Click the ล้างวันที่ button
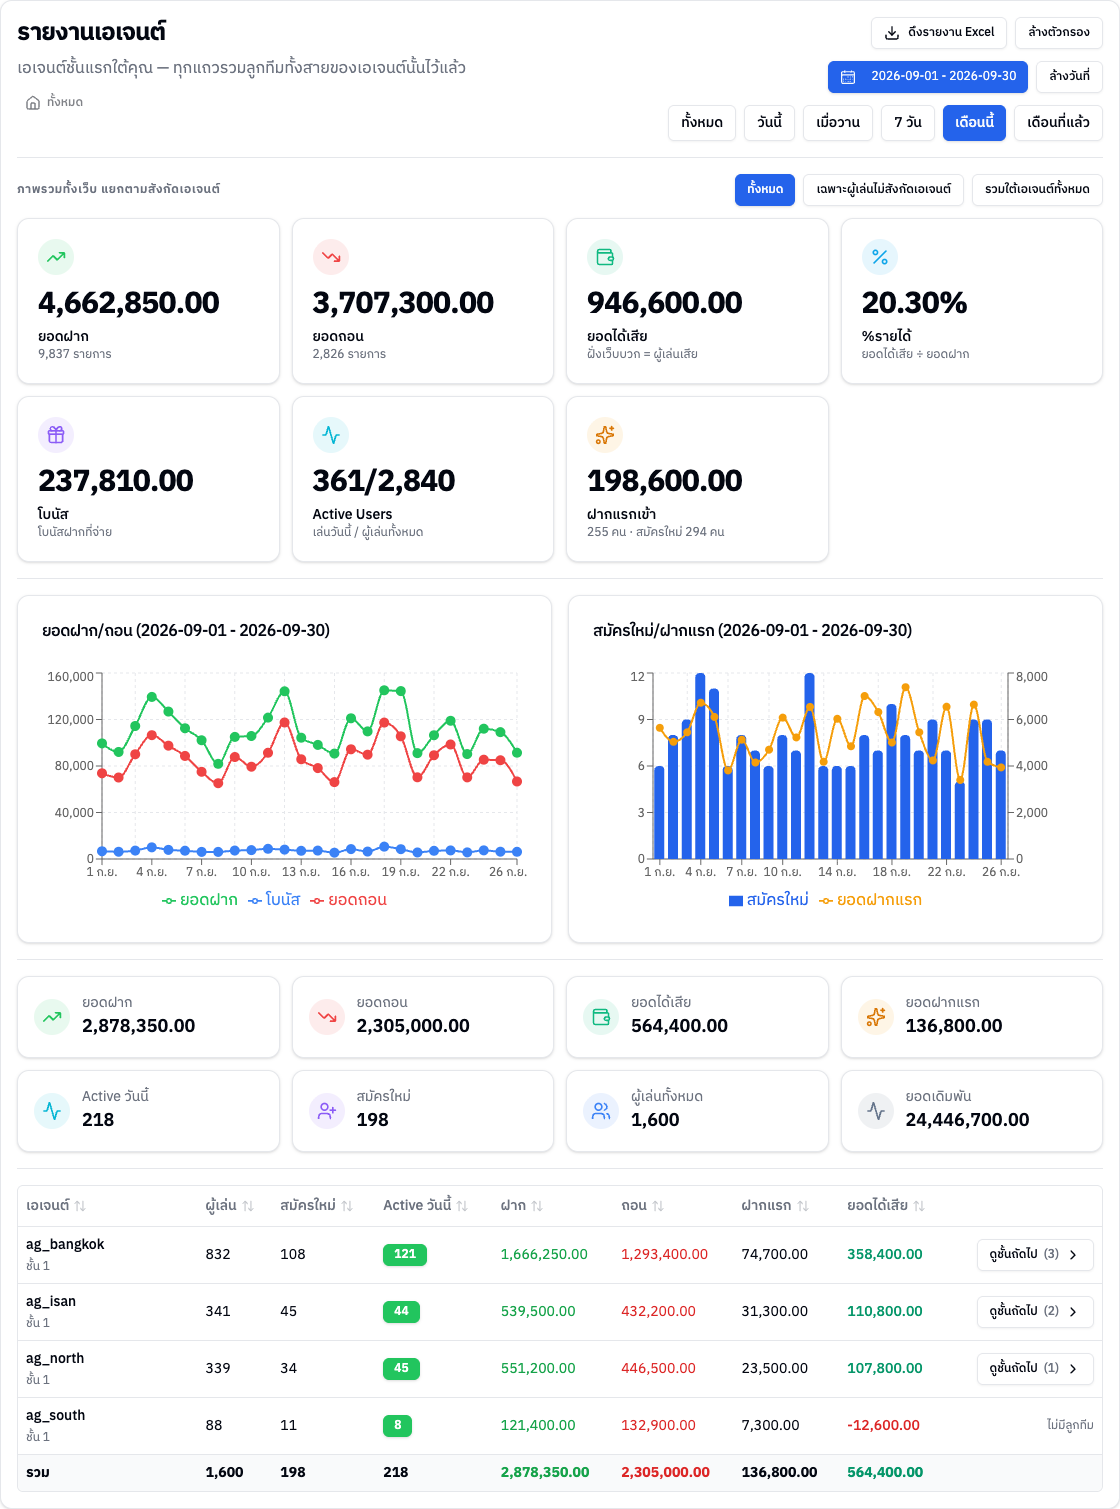The width and height of the screenshot is (1120, 1509). (1070, 77)
